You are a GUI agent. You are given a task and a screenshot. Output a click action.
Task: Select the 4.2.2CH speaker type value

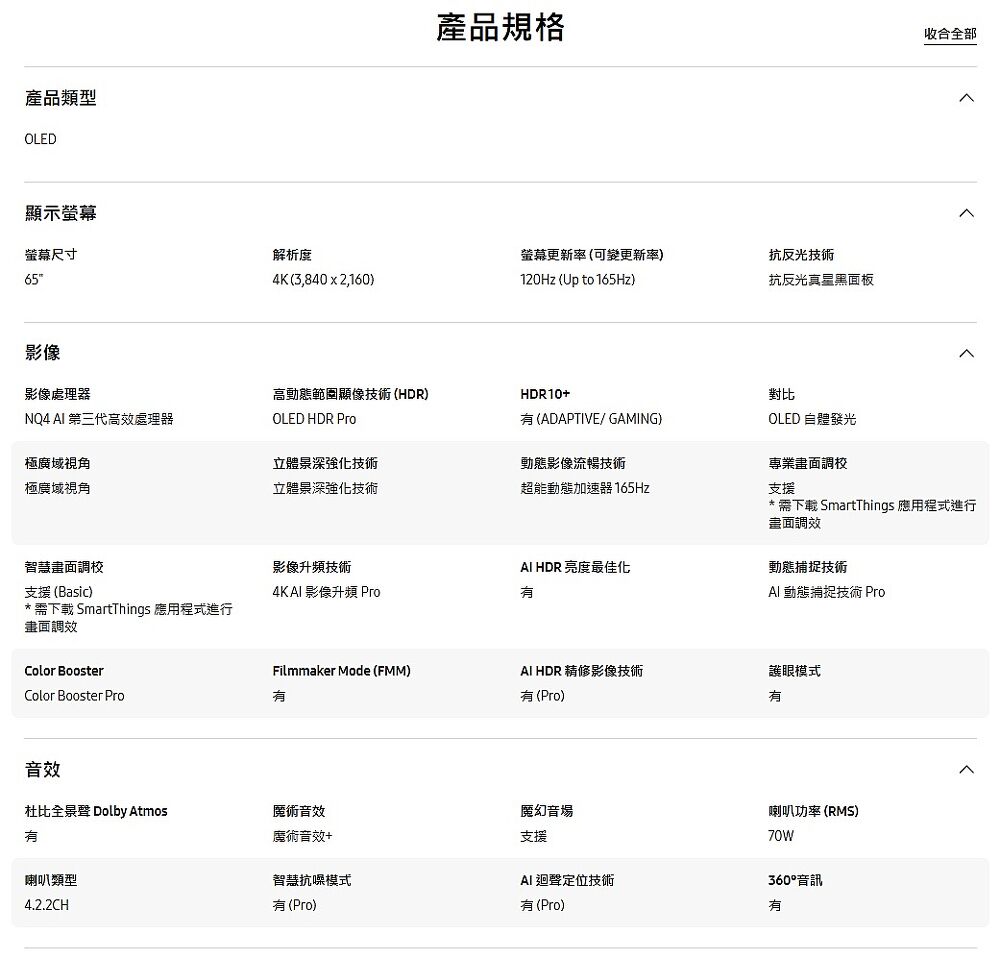point(47,905)
